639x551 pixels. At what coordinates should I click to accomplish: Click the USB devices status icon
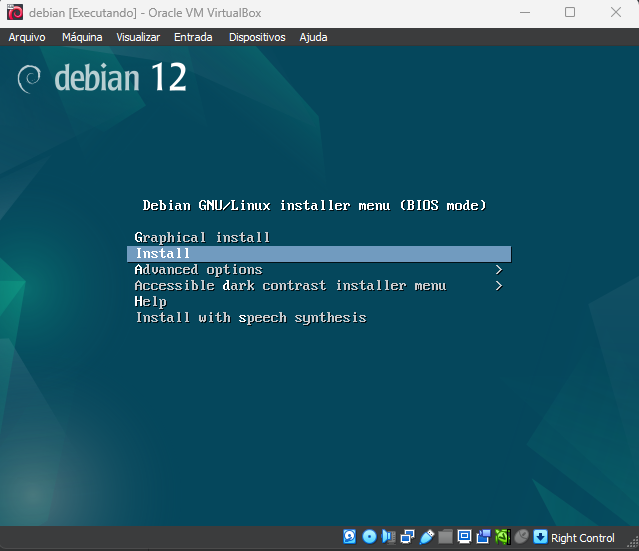(426, 537)
